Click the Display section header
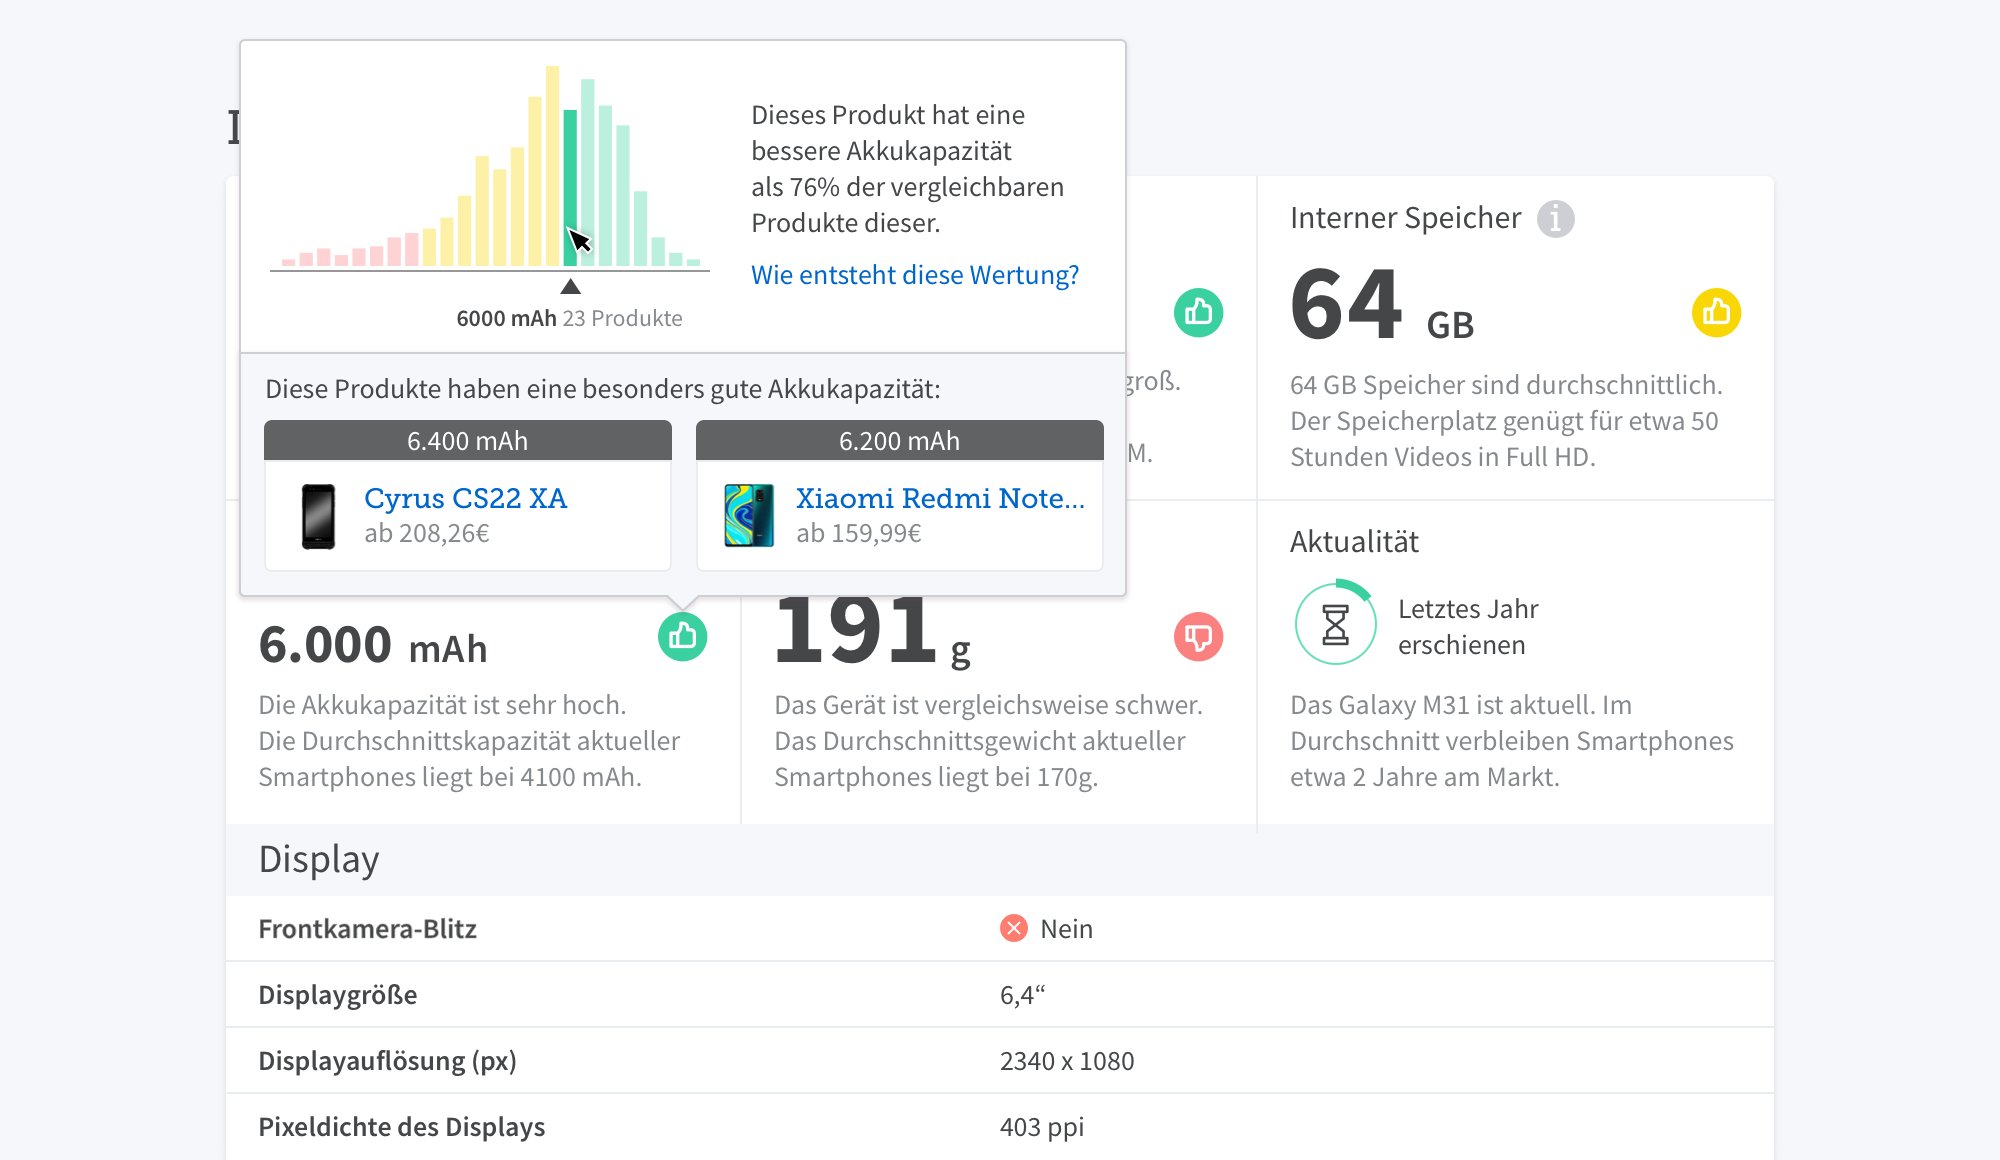 tap(319, 860)
